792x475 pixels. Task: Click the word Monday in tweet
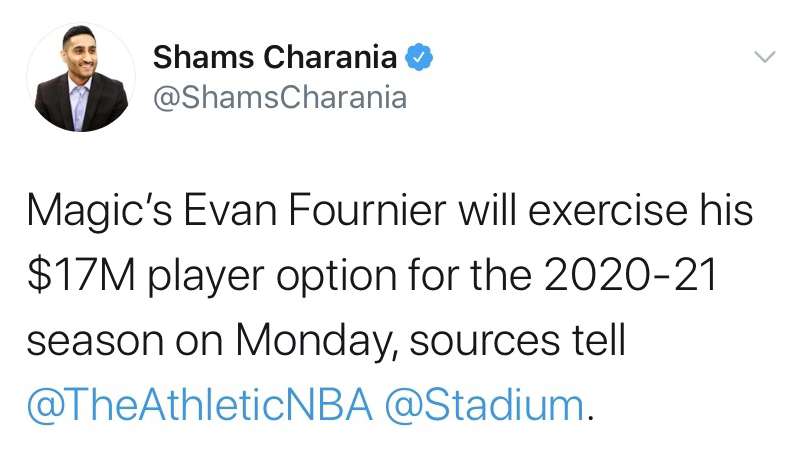313,341
